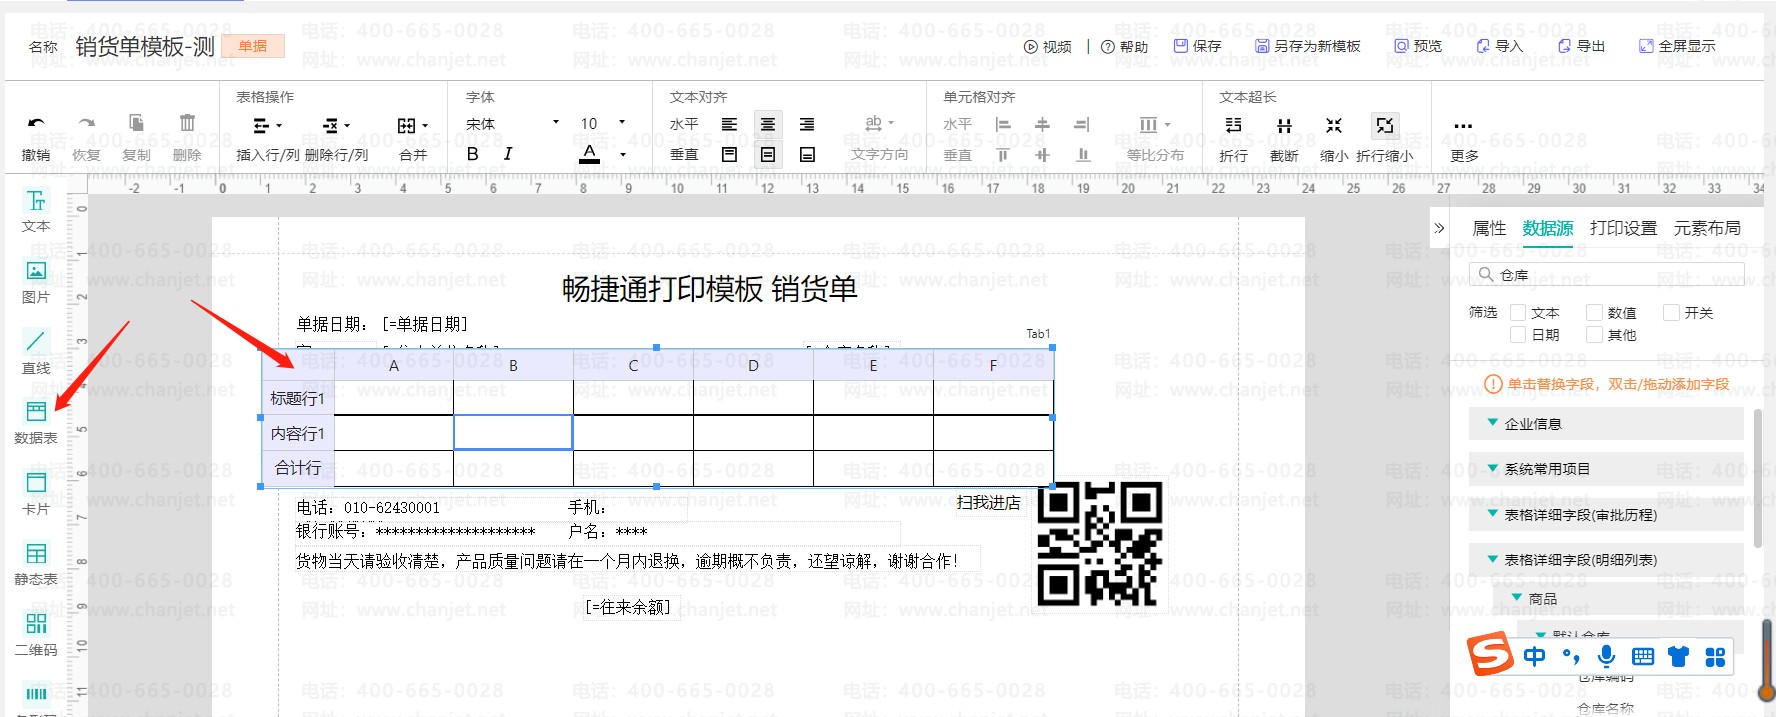The width and height of the screenshot is (1776, 717).
Task: Add a 数据表 data table element
Action: click(36, 421)
